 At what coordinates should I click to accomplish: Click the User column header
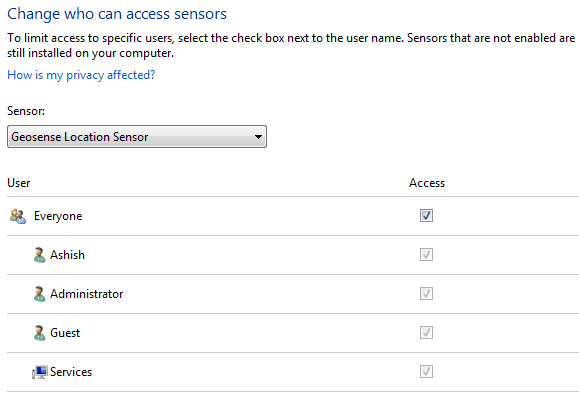18,183
